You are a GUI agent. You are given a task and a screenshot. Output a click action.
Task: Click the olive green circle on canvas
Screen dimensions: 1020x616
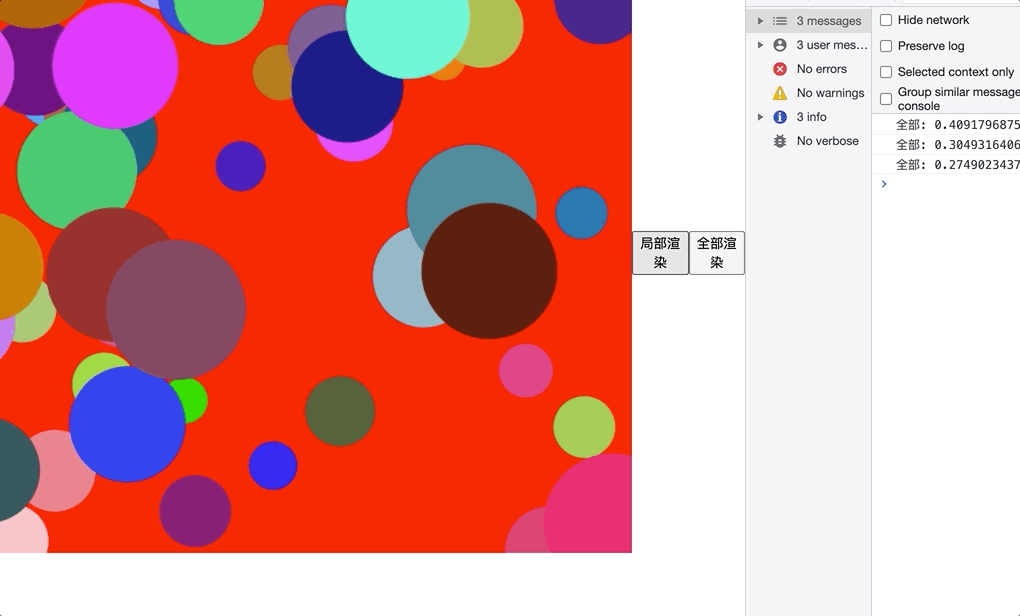point(340,411)
